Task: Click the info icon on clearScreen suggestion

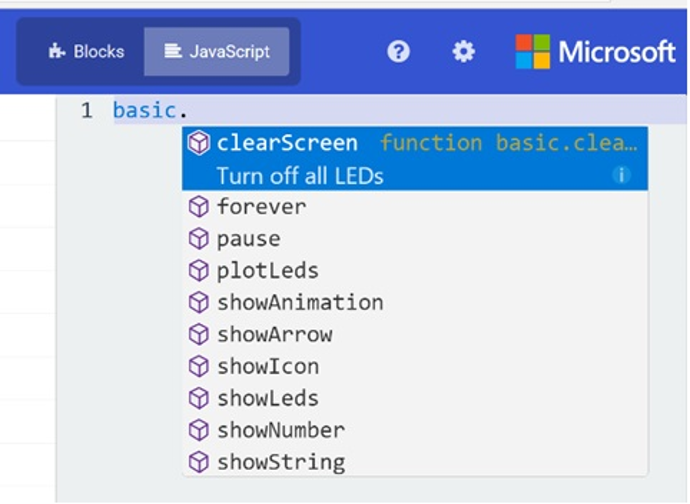Action: pos(621,175)
